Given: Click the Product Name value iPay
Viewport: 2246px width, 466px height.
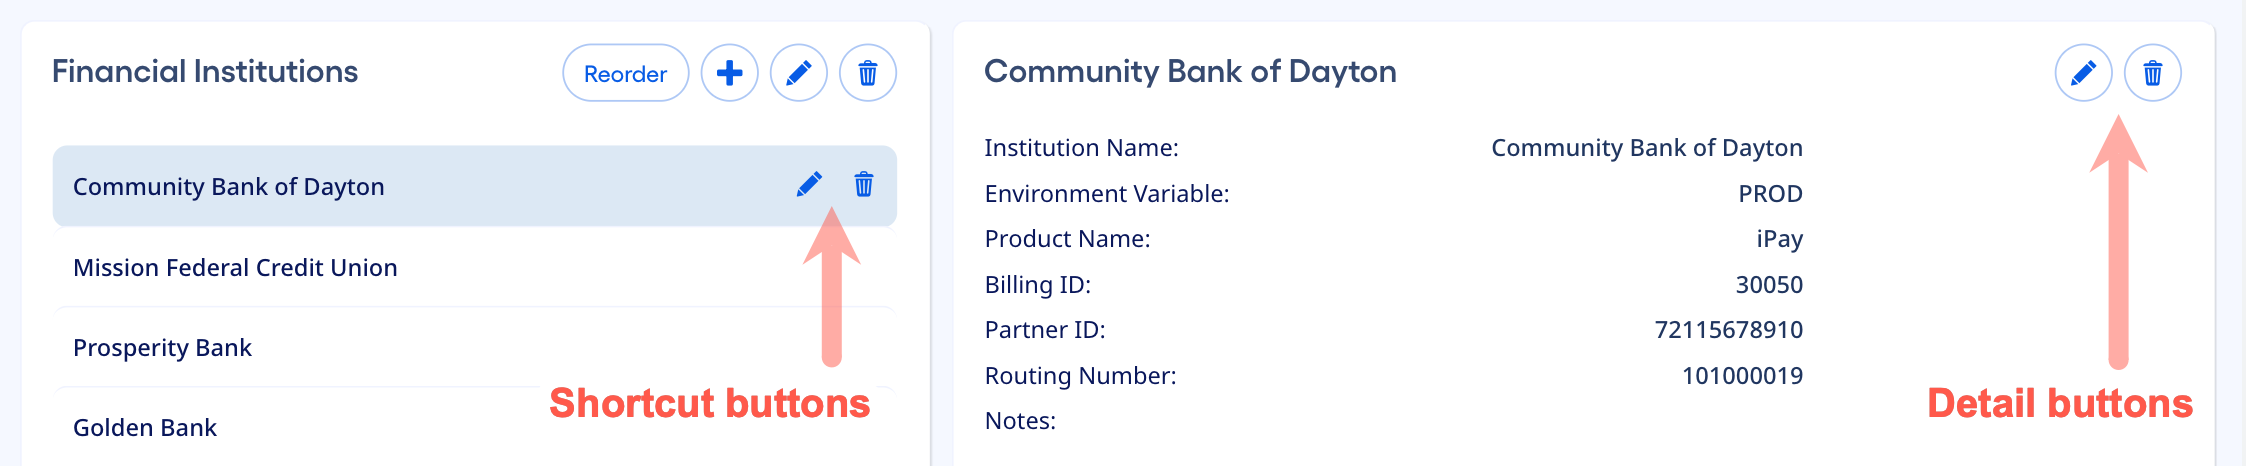Looking at the screenshot, I should click(1779, 239).
